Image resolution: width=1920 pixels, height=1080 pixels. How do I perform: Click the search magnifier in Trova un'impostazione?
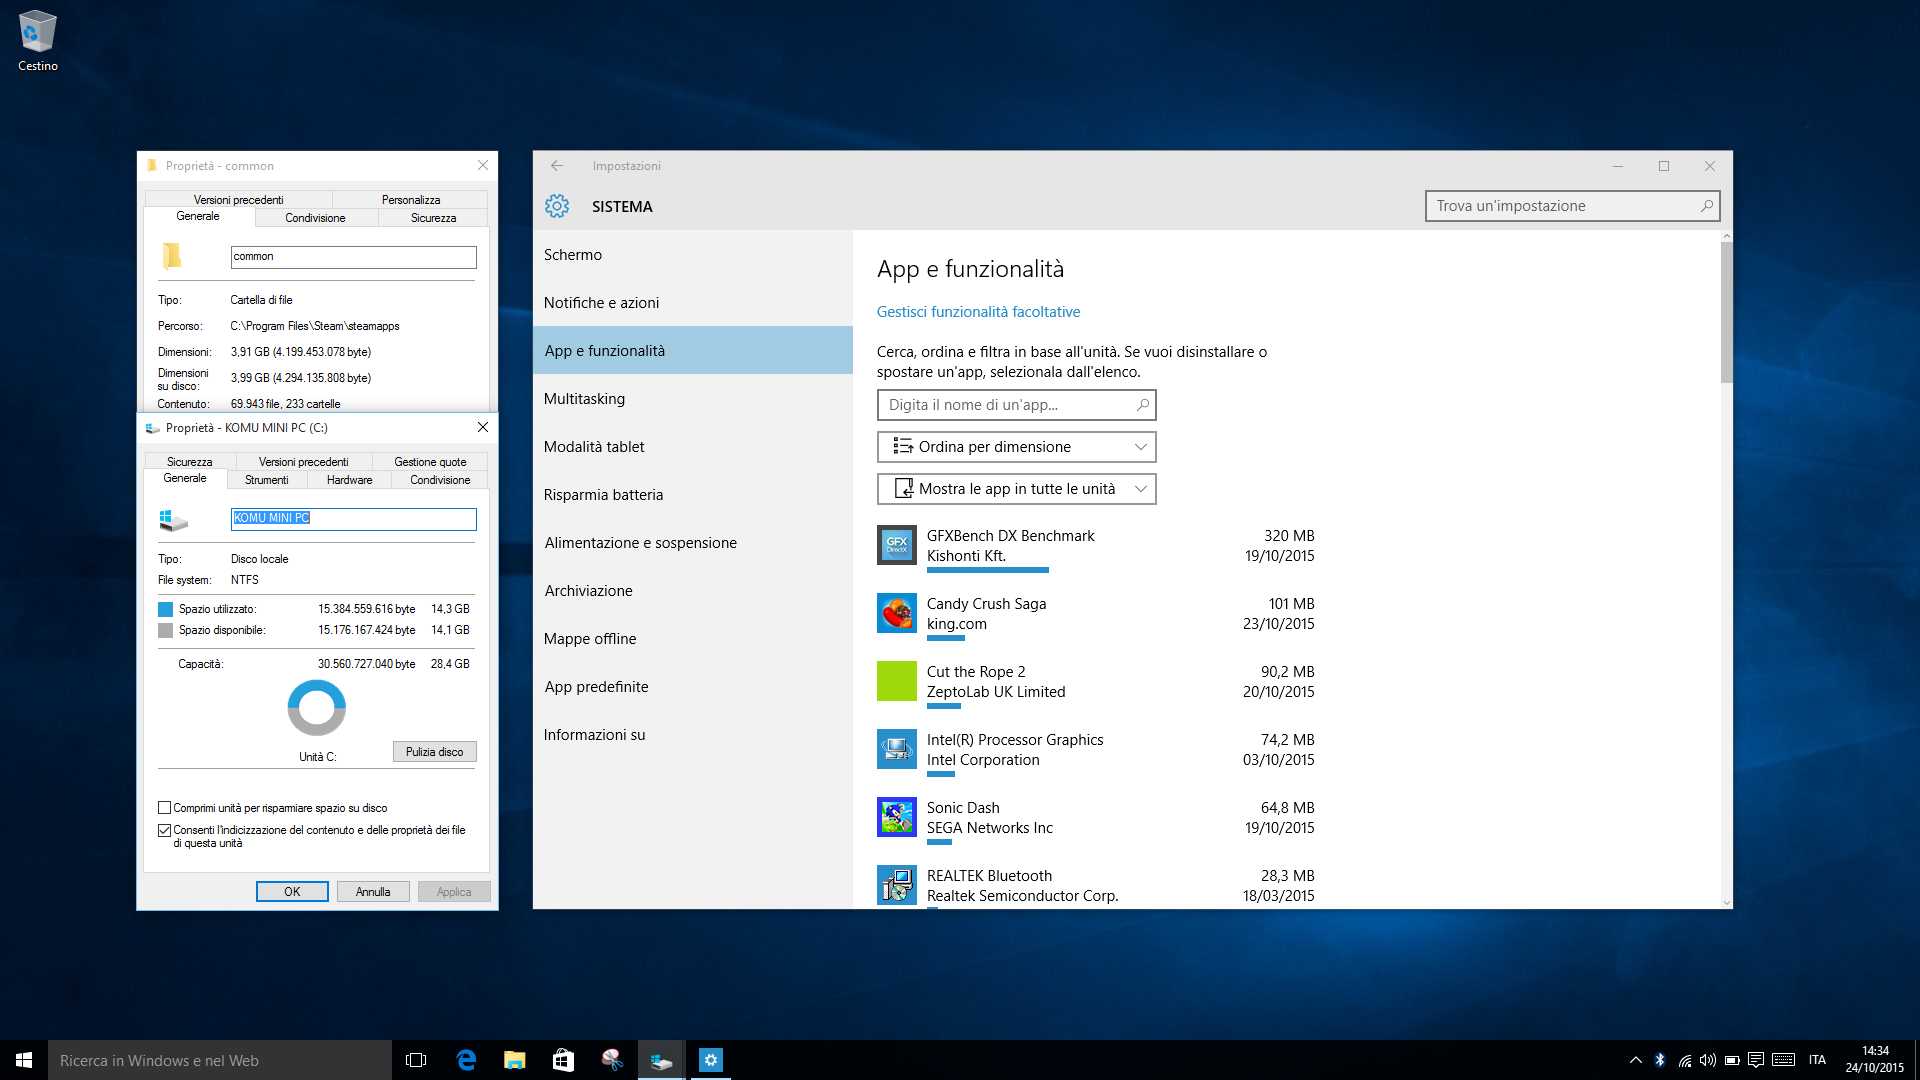coord(1707,206)
